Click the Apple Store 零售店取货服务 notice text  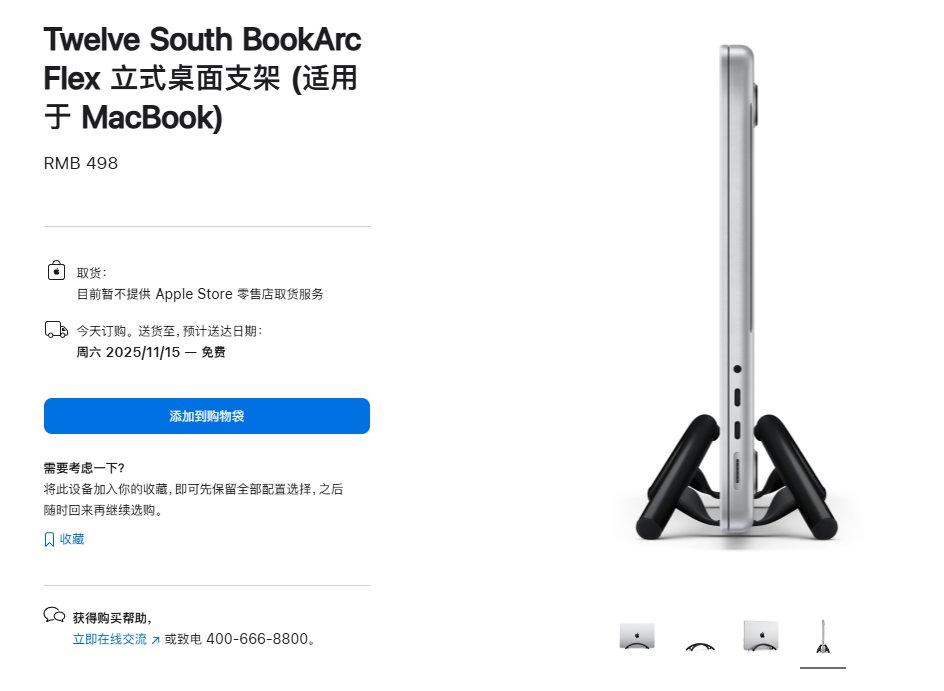coord(200,294)
